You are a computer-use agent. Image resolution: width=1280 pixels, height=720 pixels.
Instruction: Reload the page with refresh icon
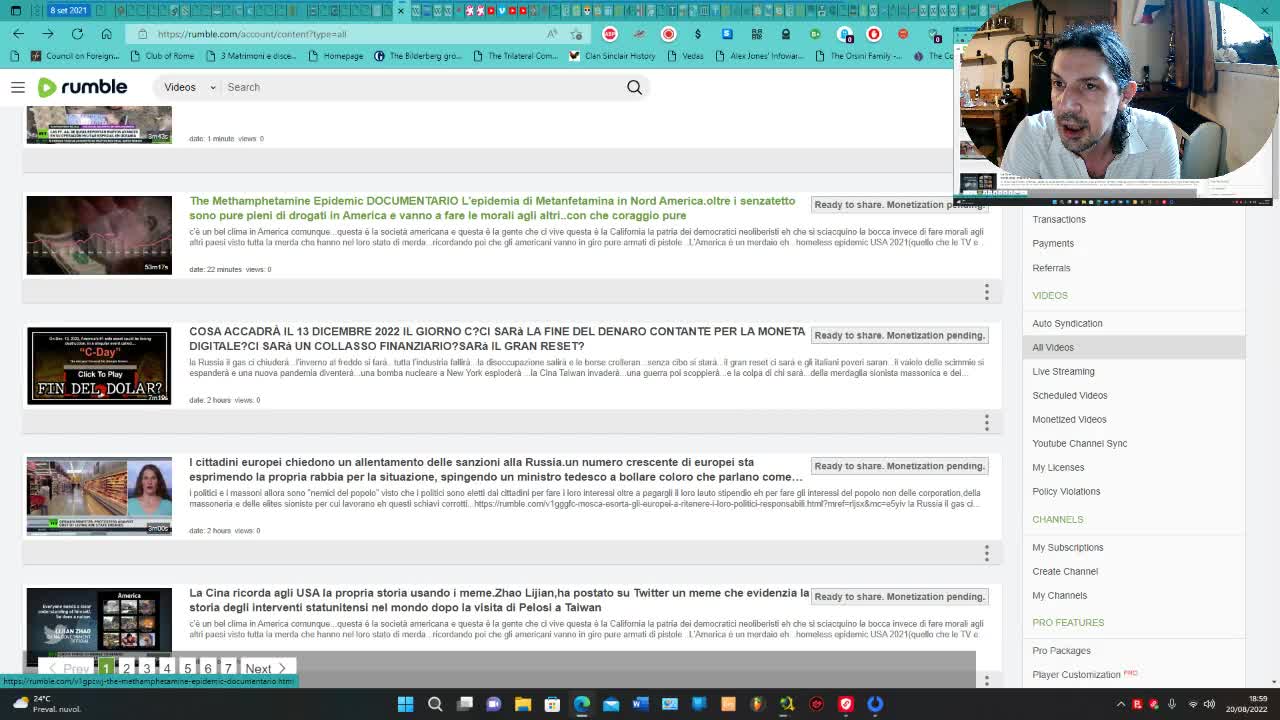(x=77, y=34)
